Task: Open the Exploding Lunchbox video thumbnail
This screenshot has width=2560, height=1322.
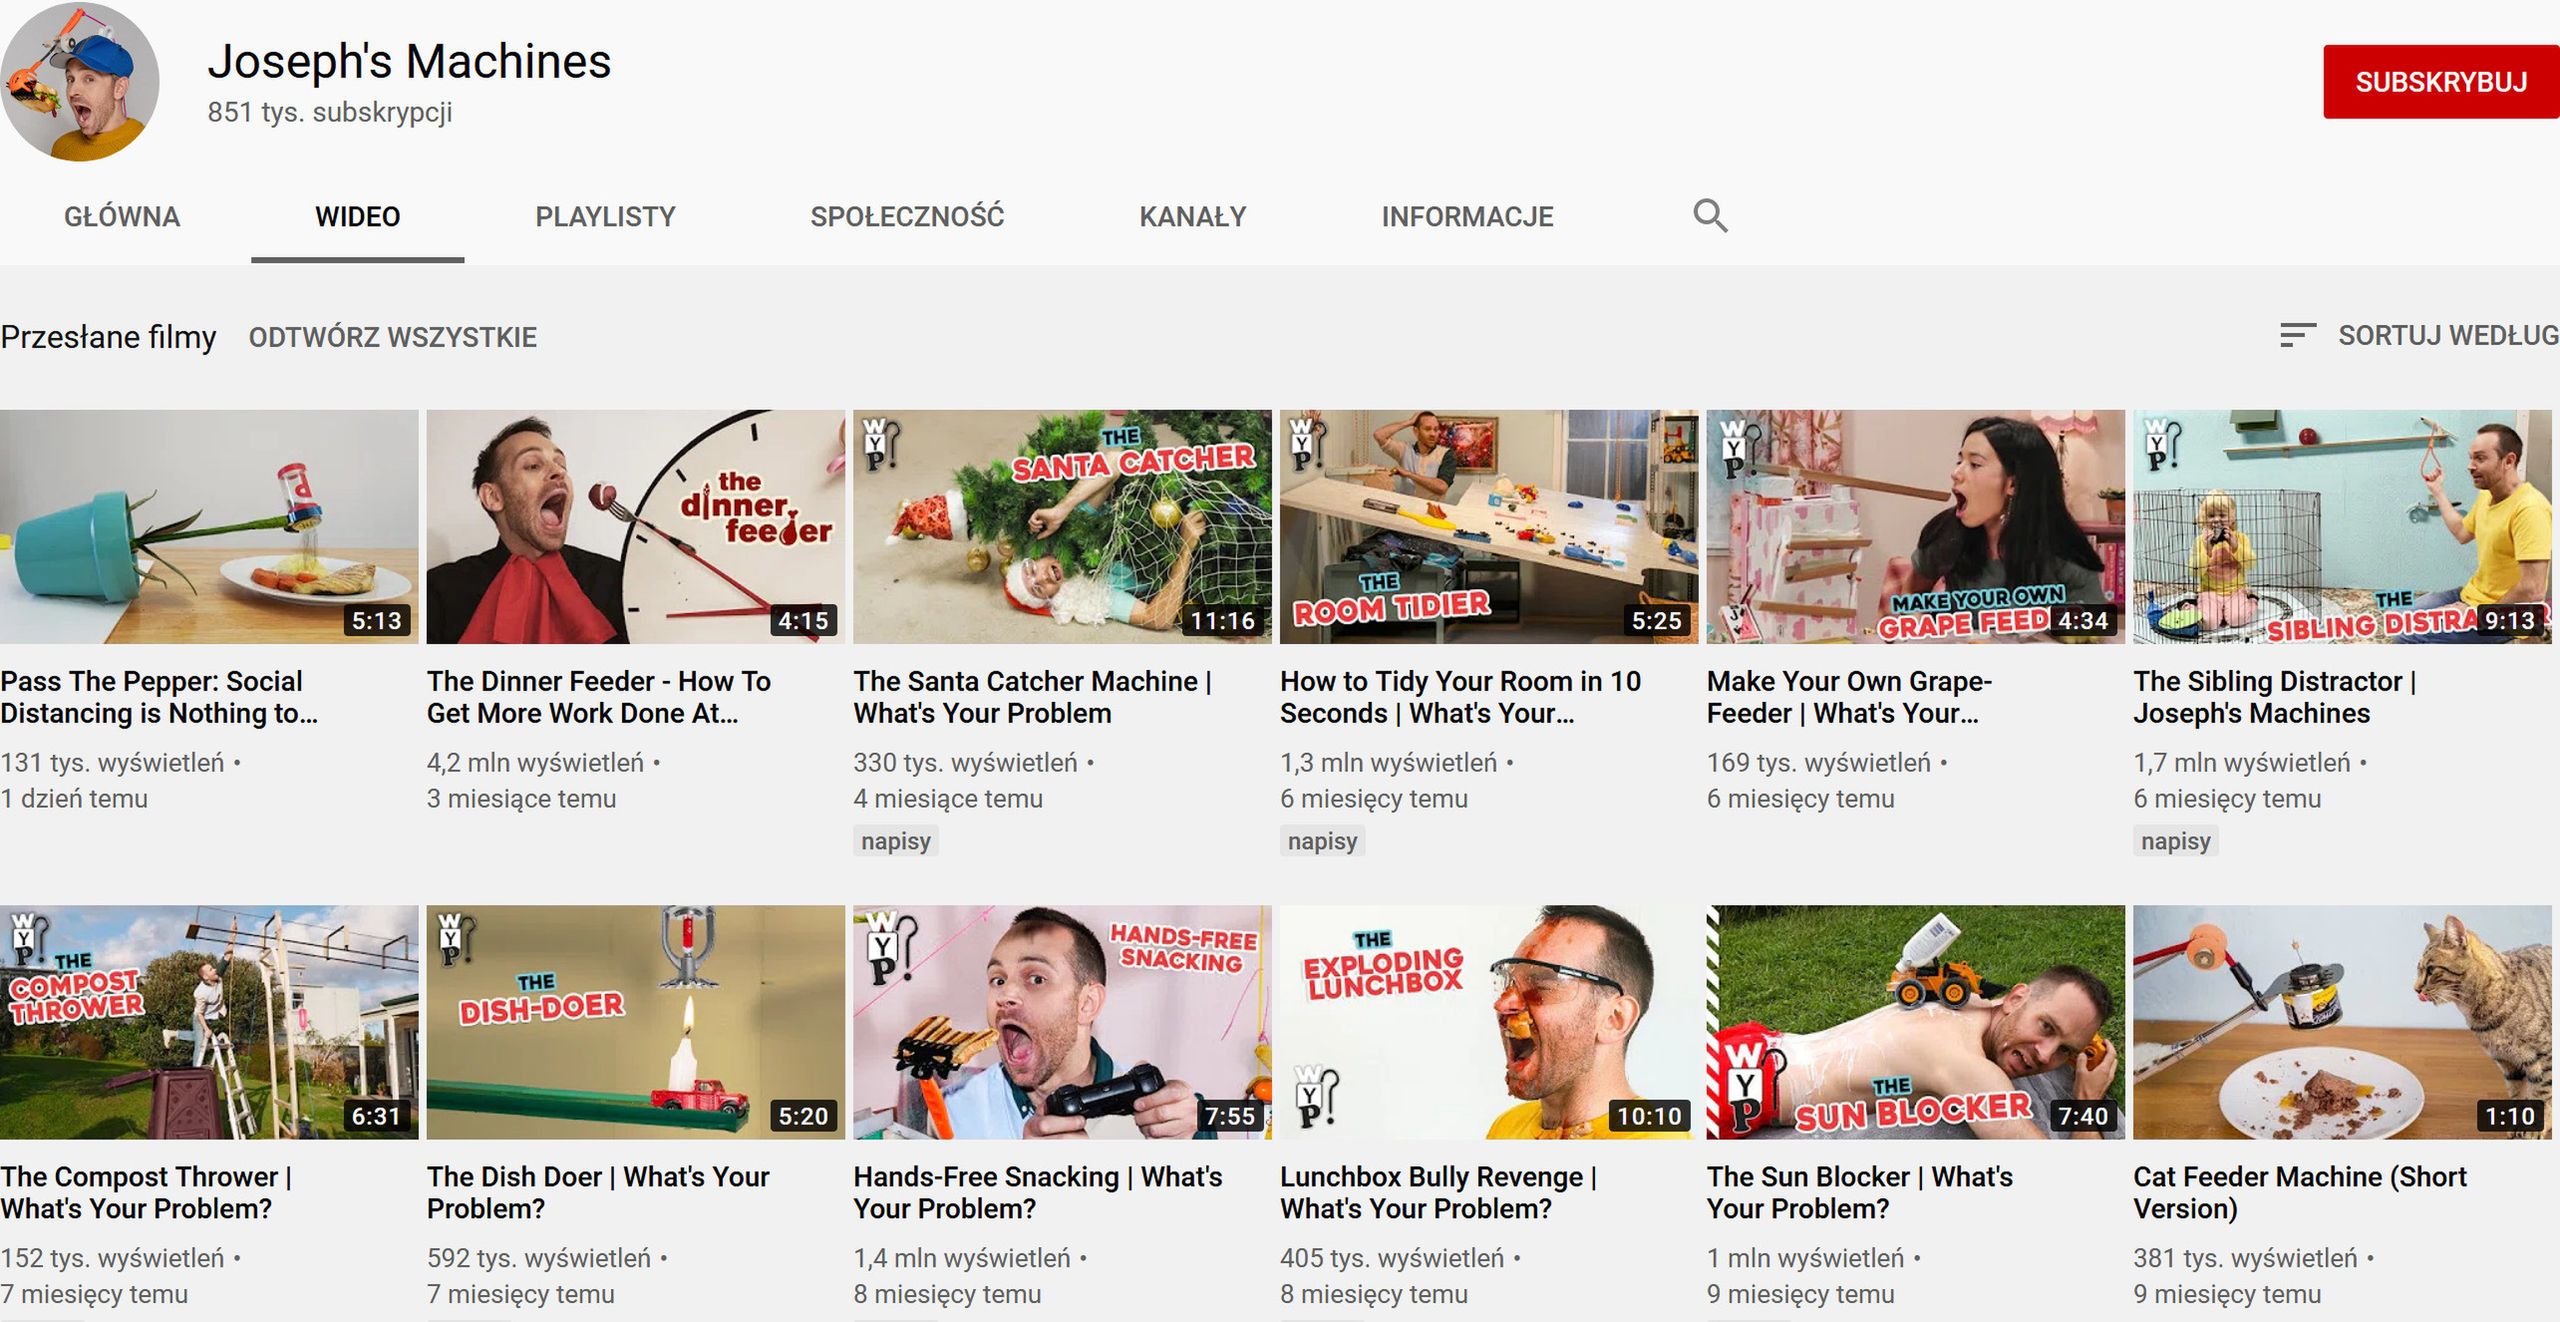Action: (1489, 1022)
